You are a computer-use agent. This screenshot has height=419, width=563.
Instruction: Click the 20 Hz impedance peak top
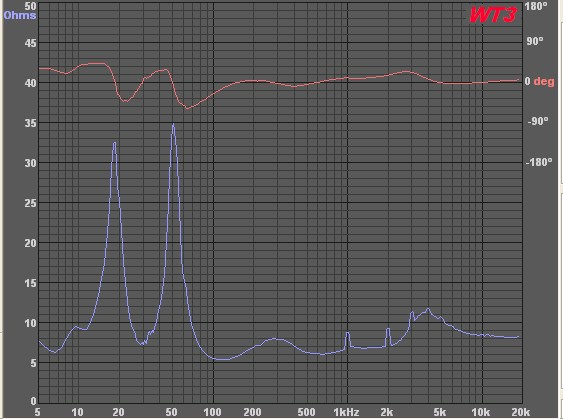tap(115, 143)
